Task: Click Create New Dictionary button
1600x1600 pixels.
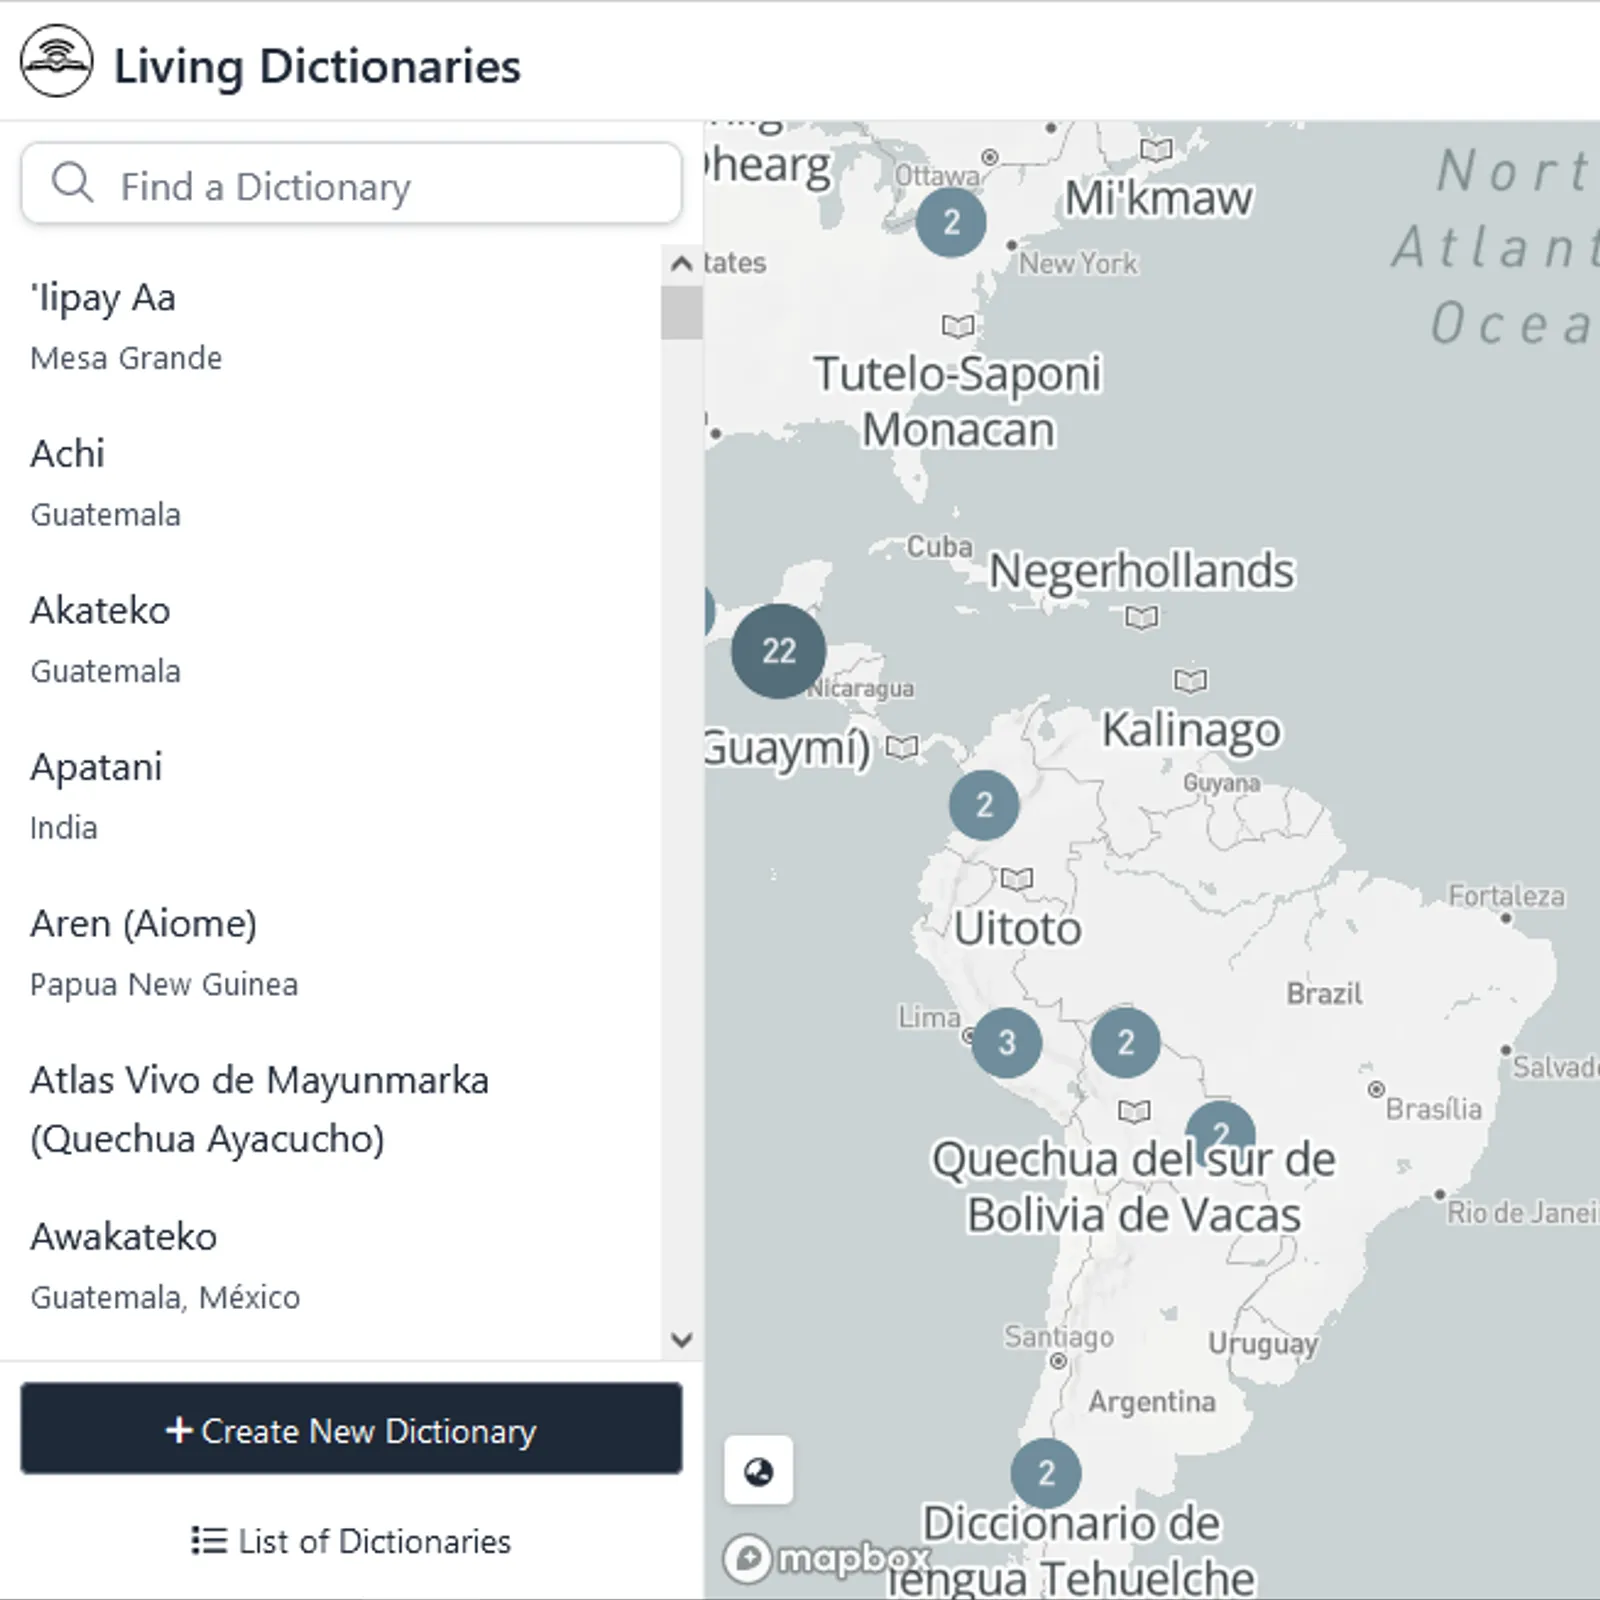Action: click(351, 1429)
